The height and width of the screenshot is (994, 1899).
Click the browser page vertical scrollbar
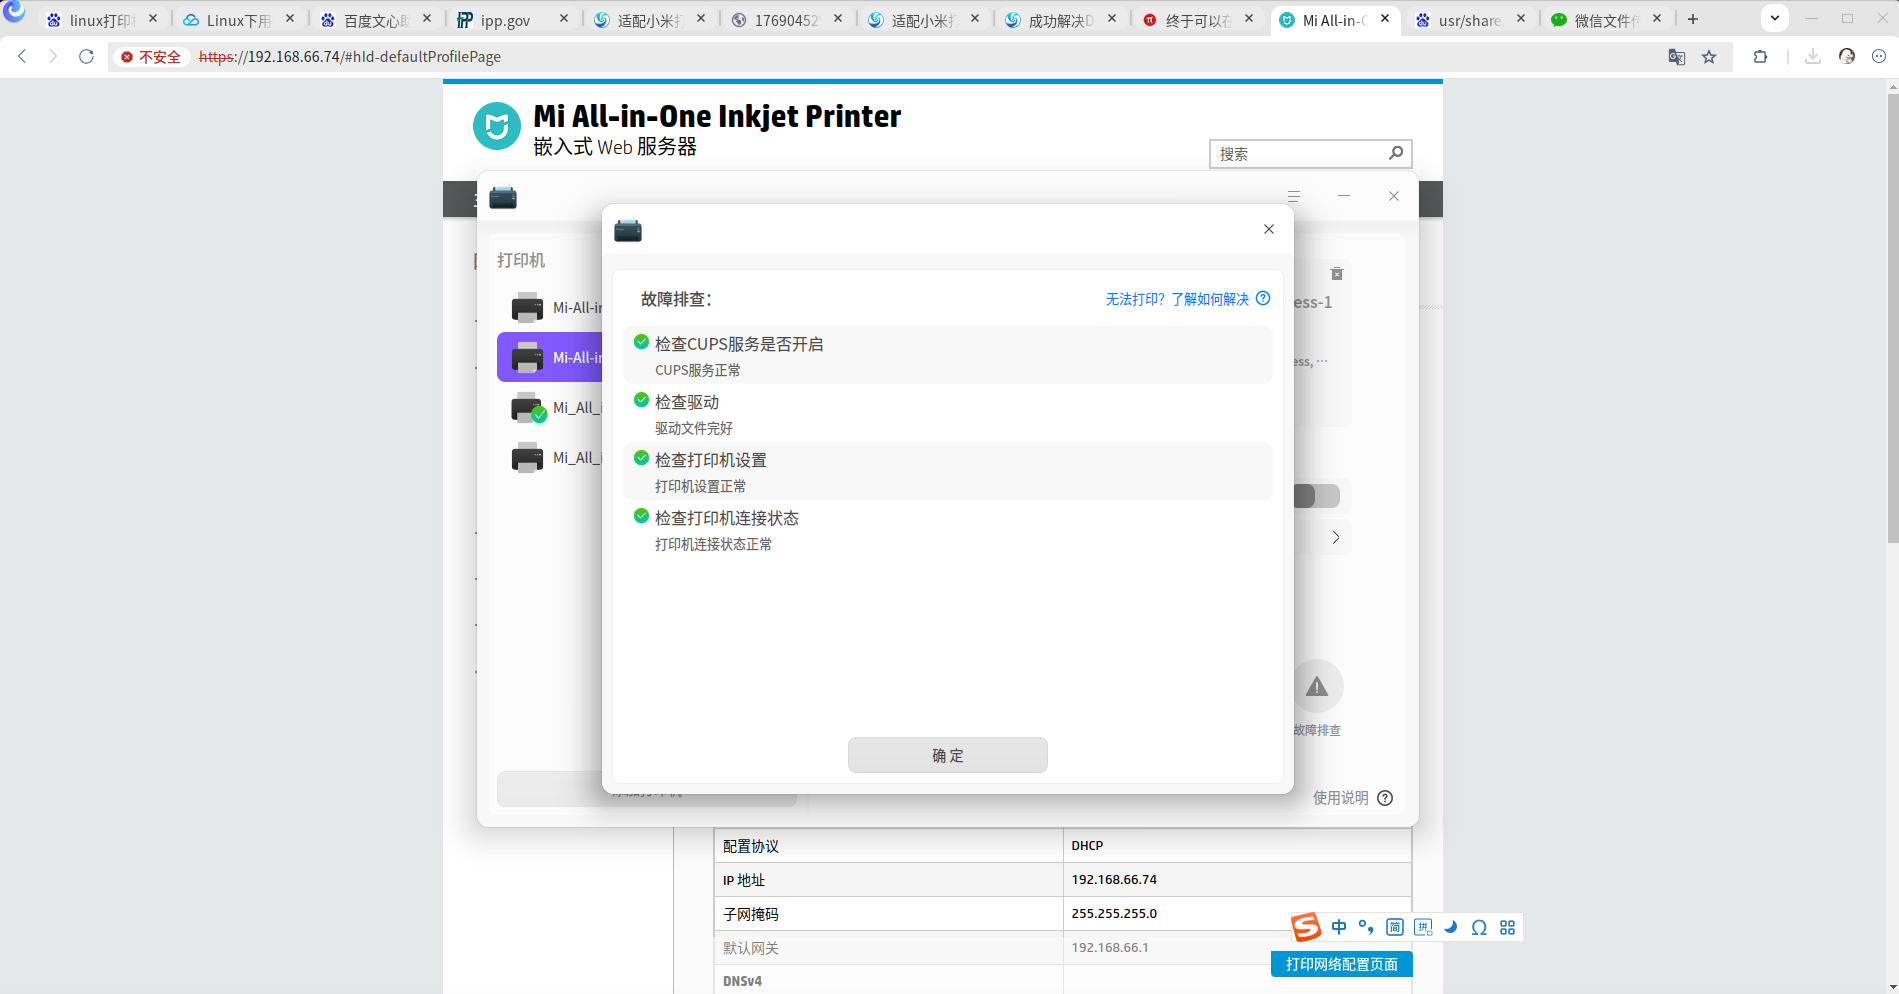point(1892,320)
